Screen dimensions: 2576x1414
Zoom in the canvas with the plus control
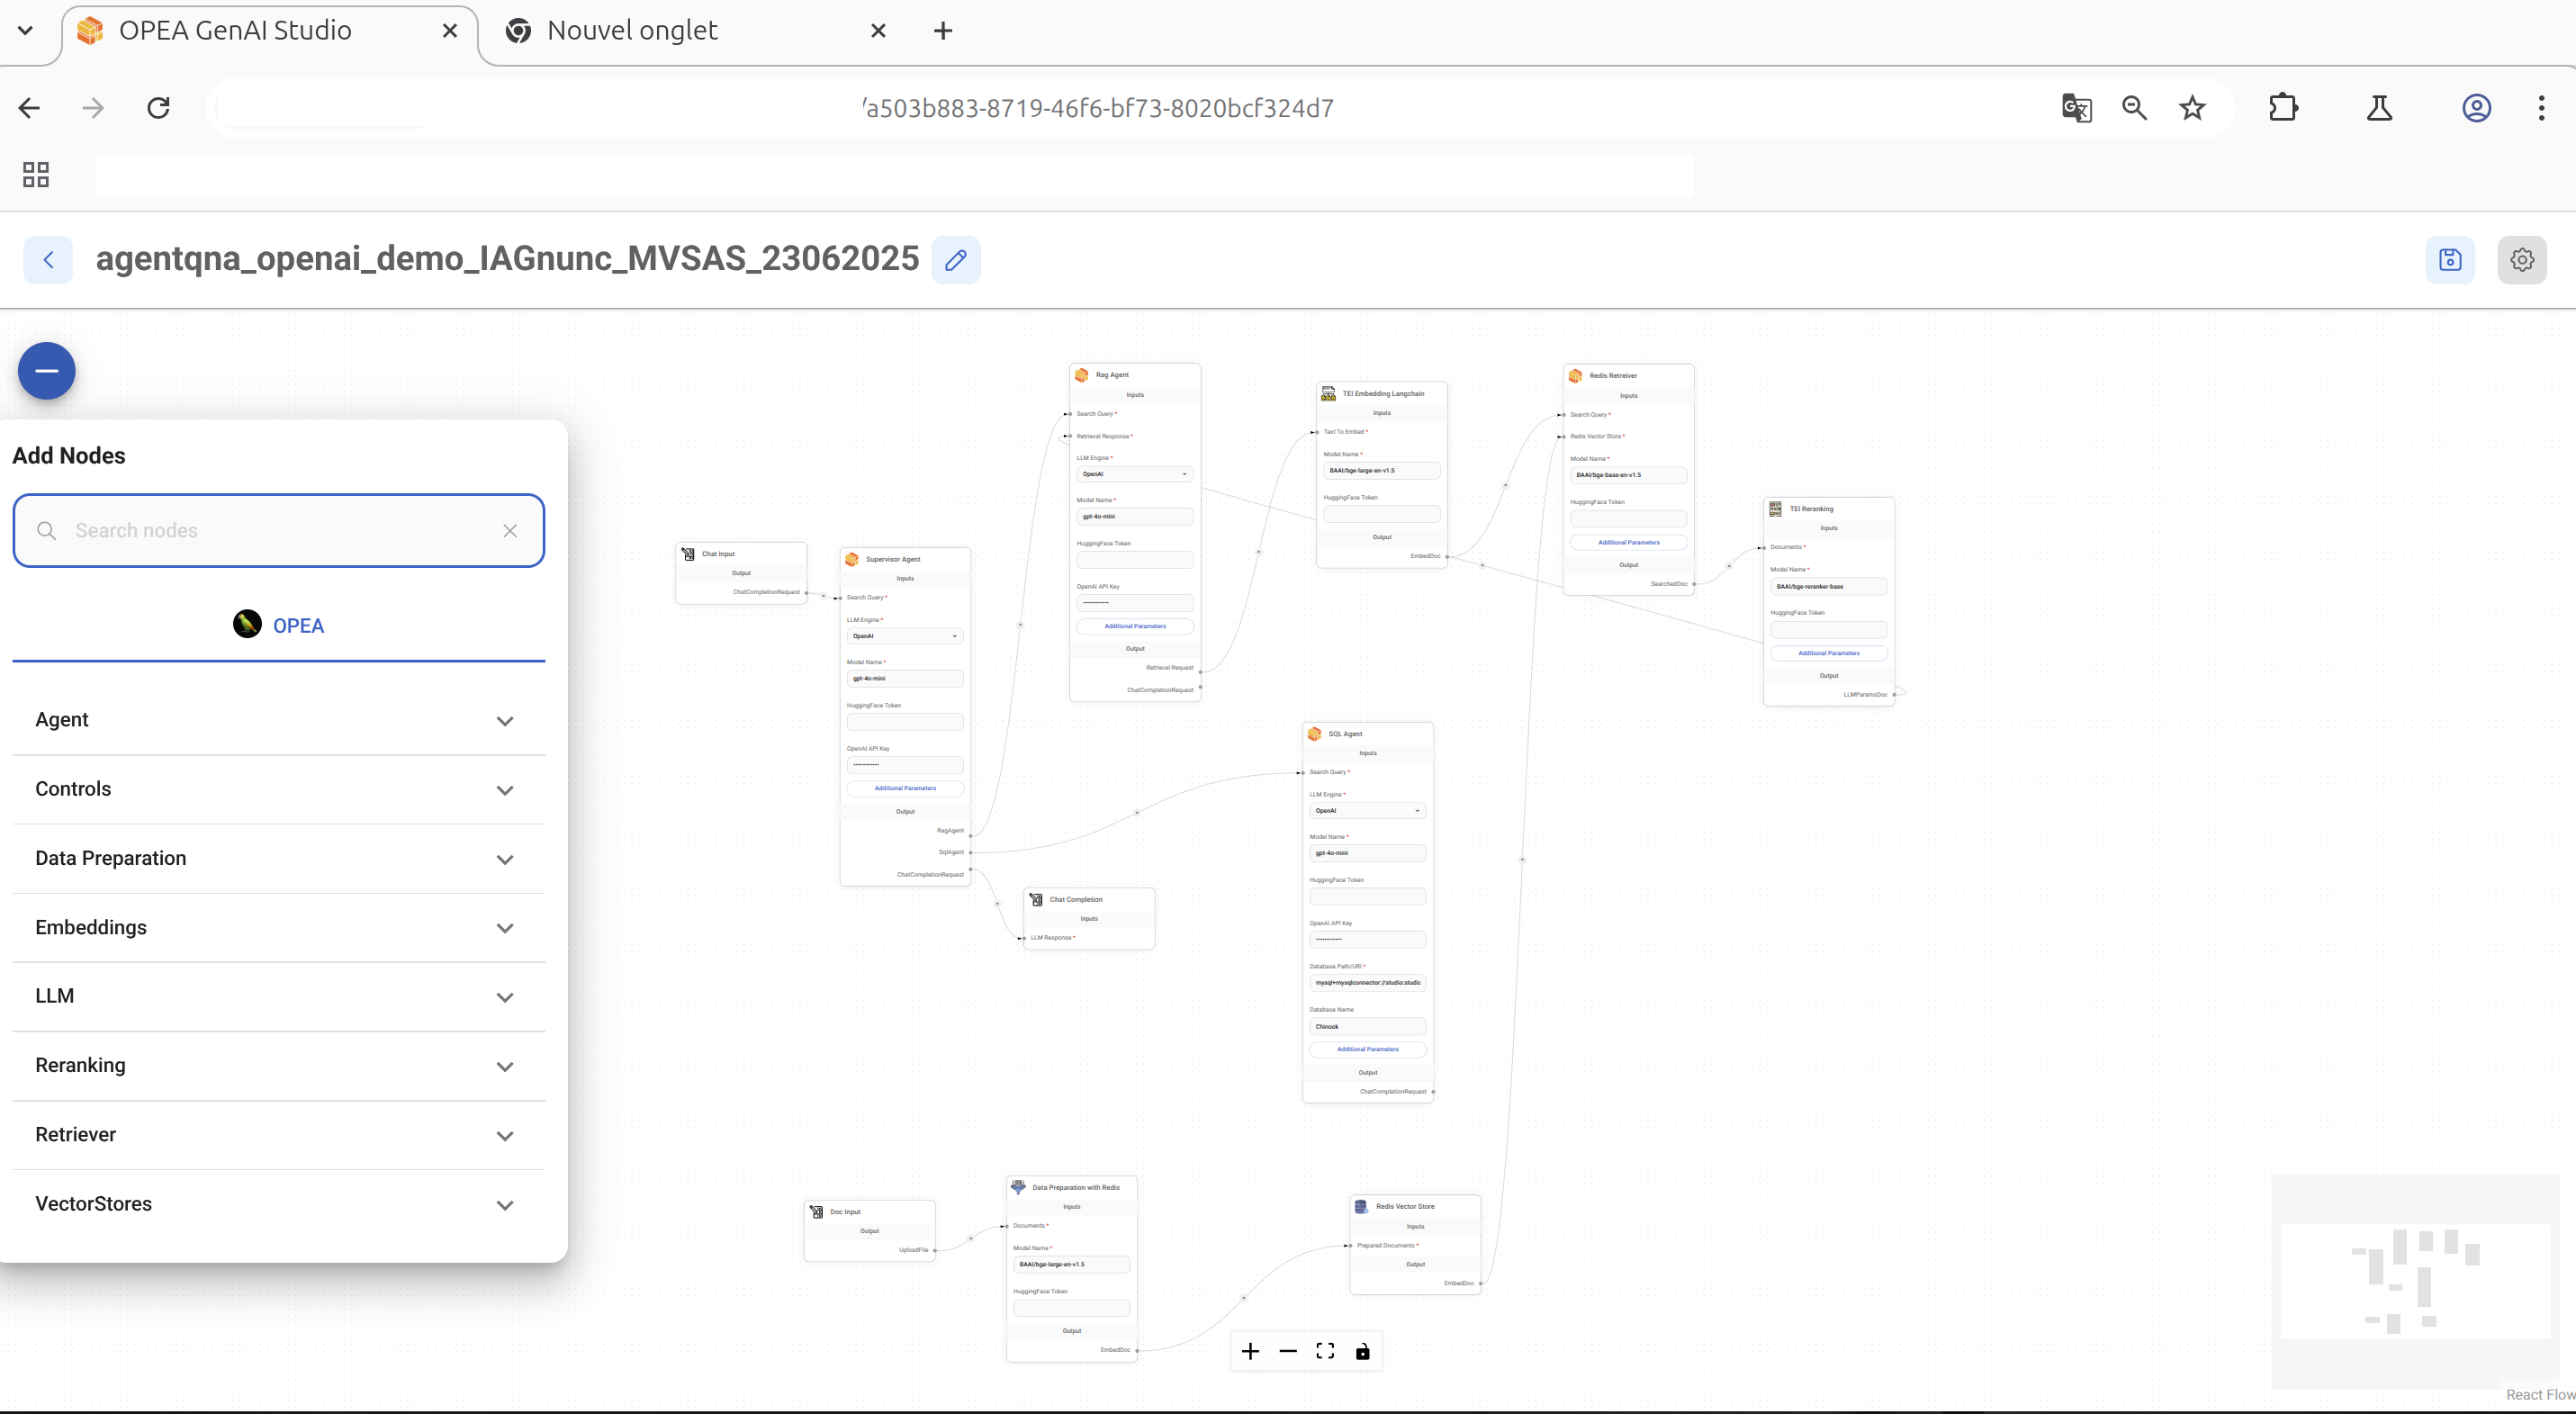[x=1250, y=1352]
